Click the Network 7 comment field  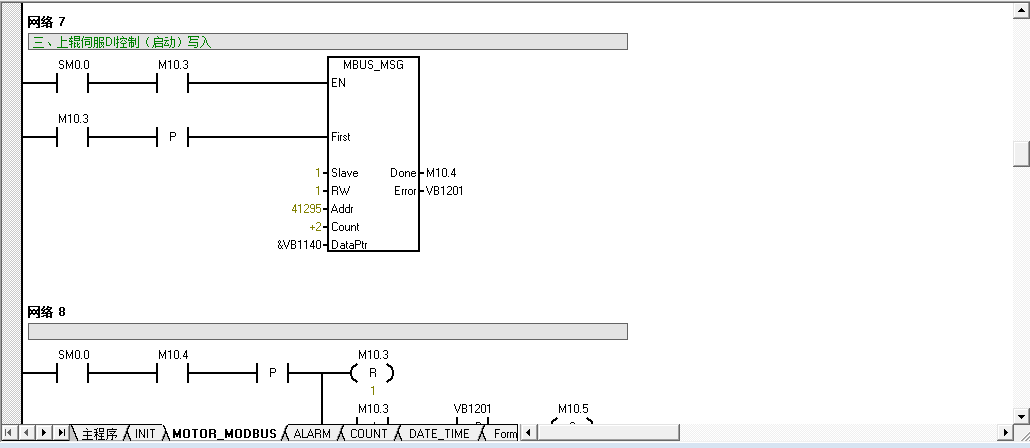(327, 42)
